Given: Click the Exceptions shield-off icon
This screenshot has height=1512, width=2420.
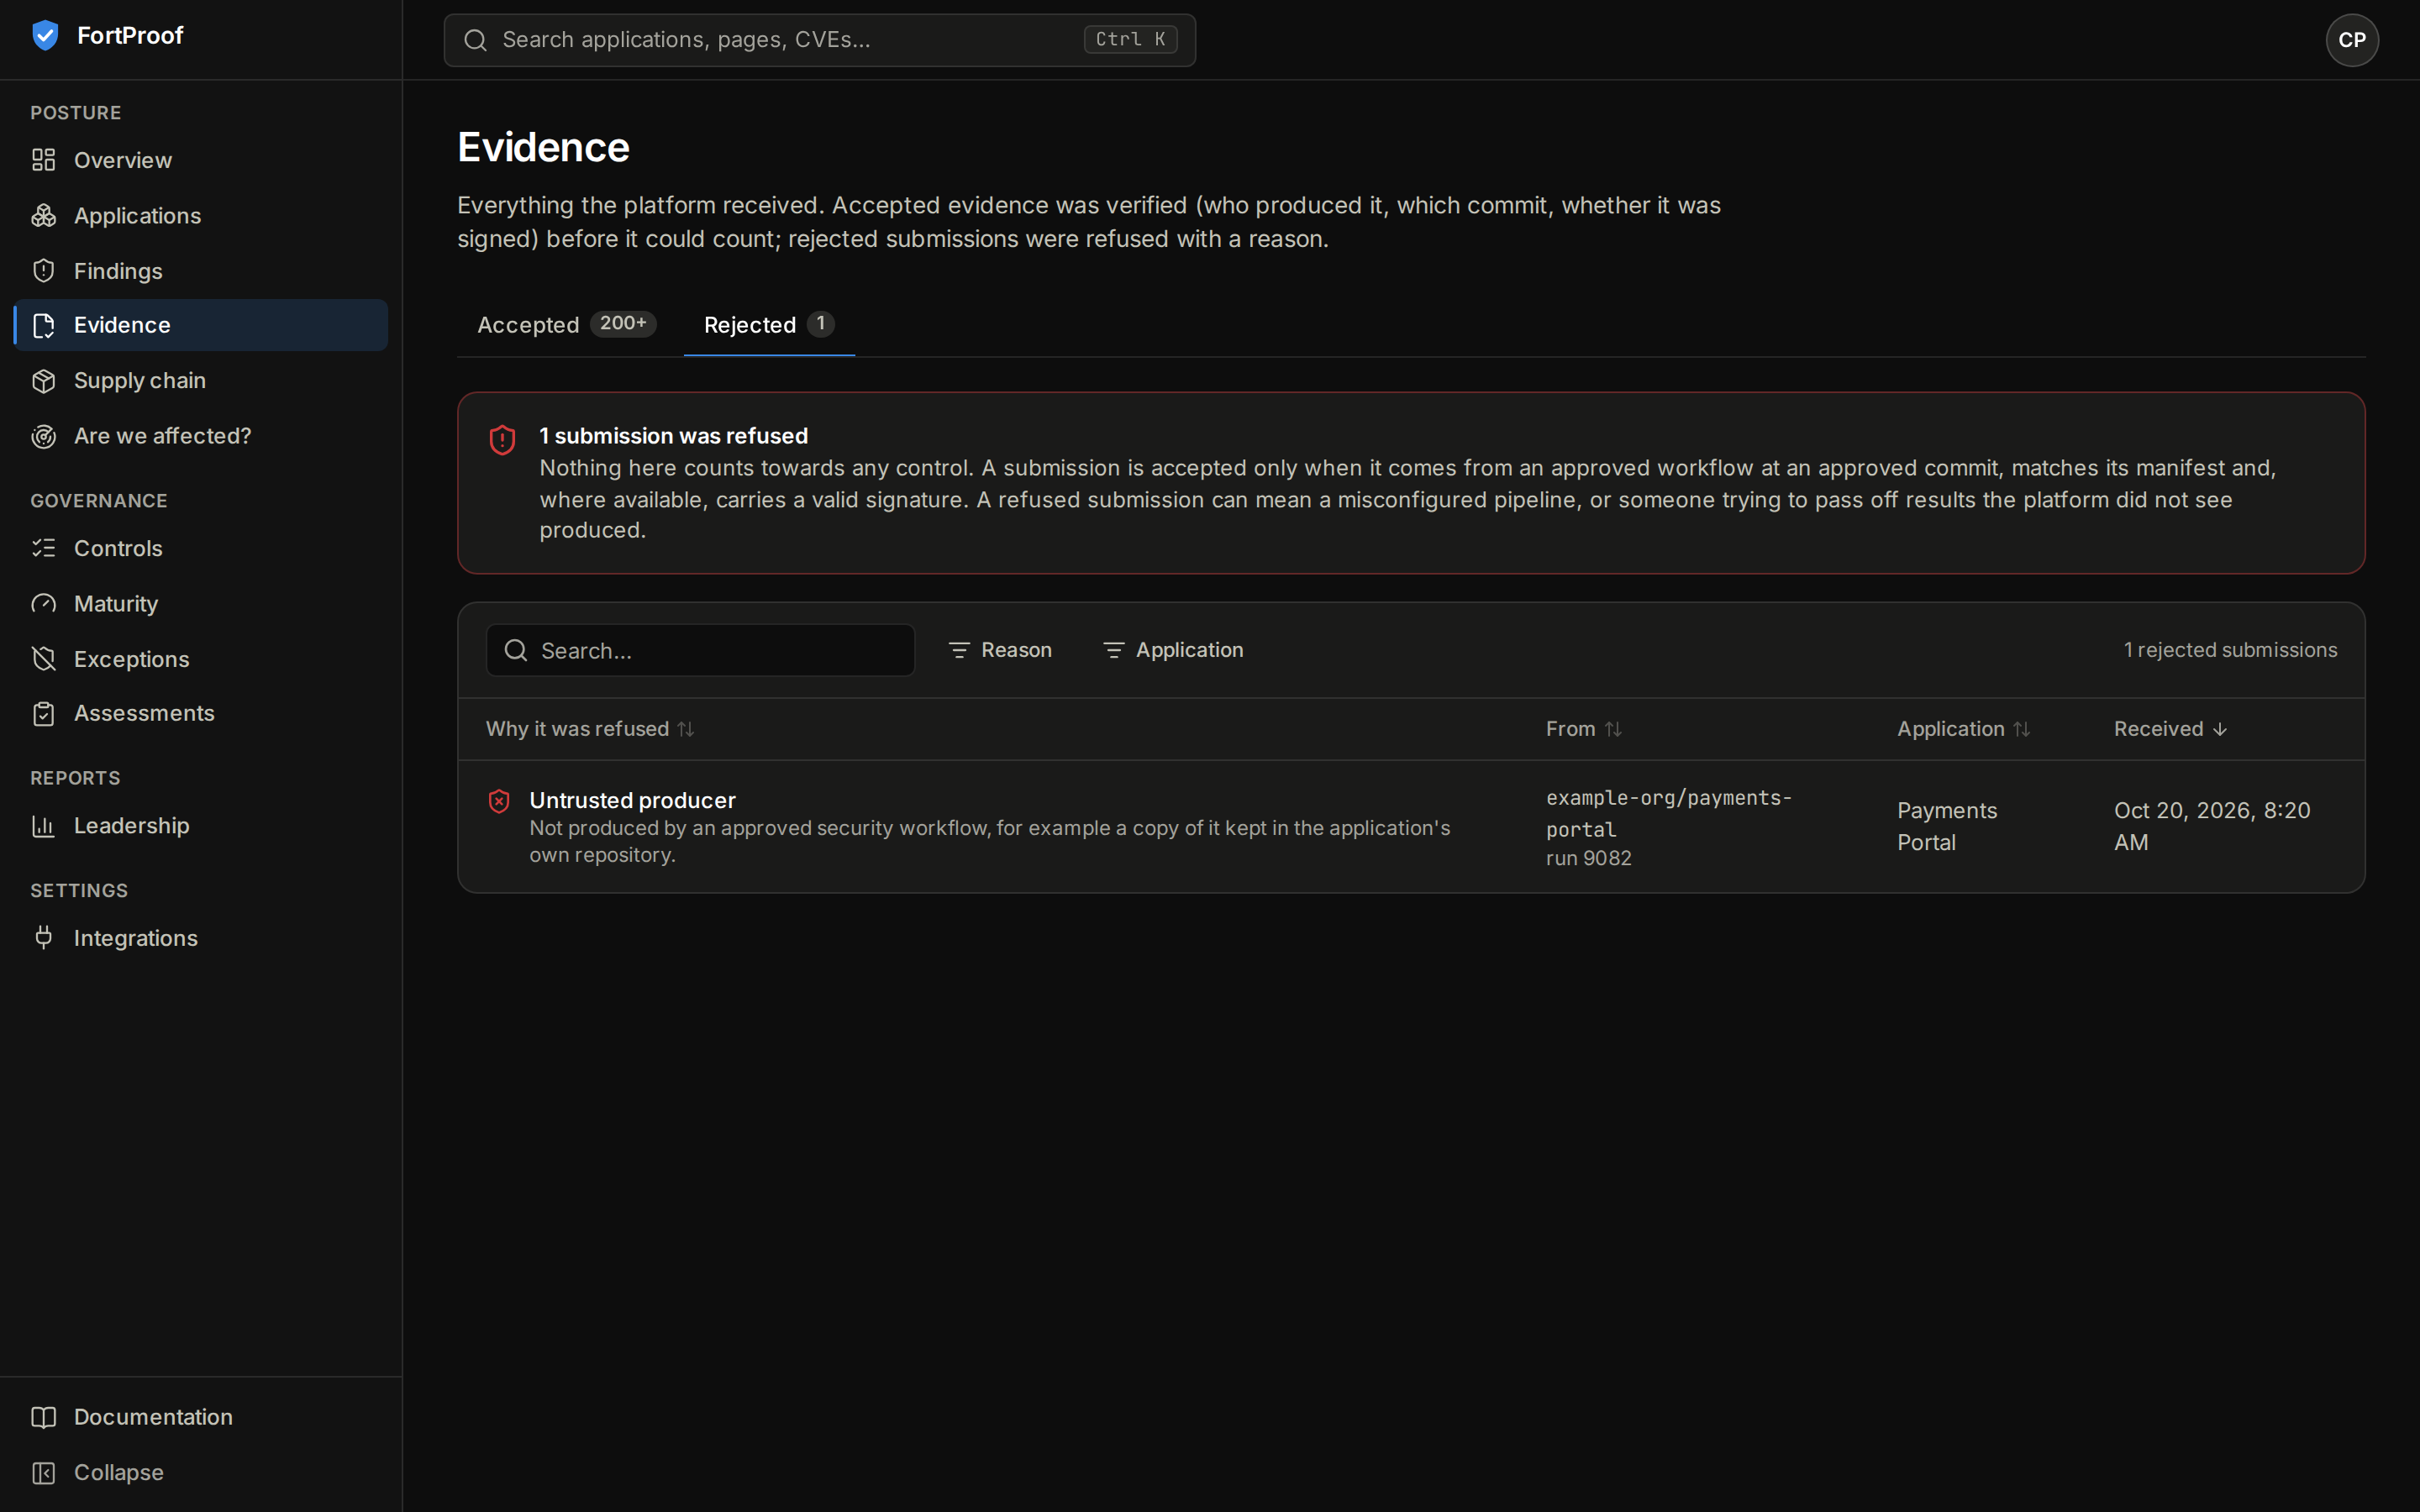Looking at the screenshot, I should tap(43, 659).
